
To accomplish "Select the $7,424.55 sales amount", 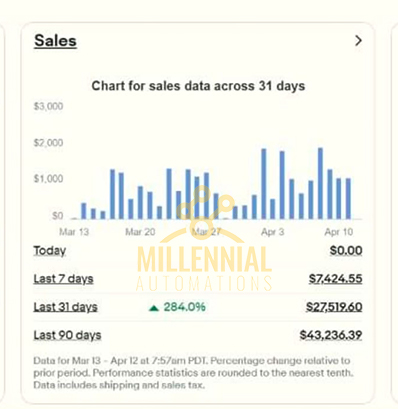I will pos(335,279).
